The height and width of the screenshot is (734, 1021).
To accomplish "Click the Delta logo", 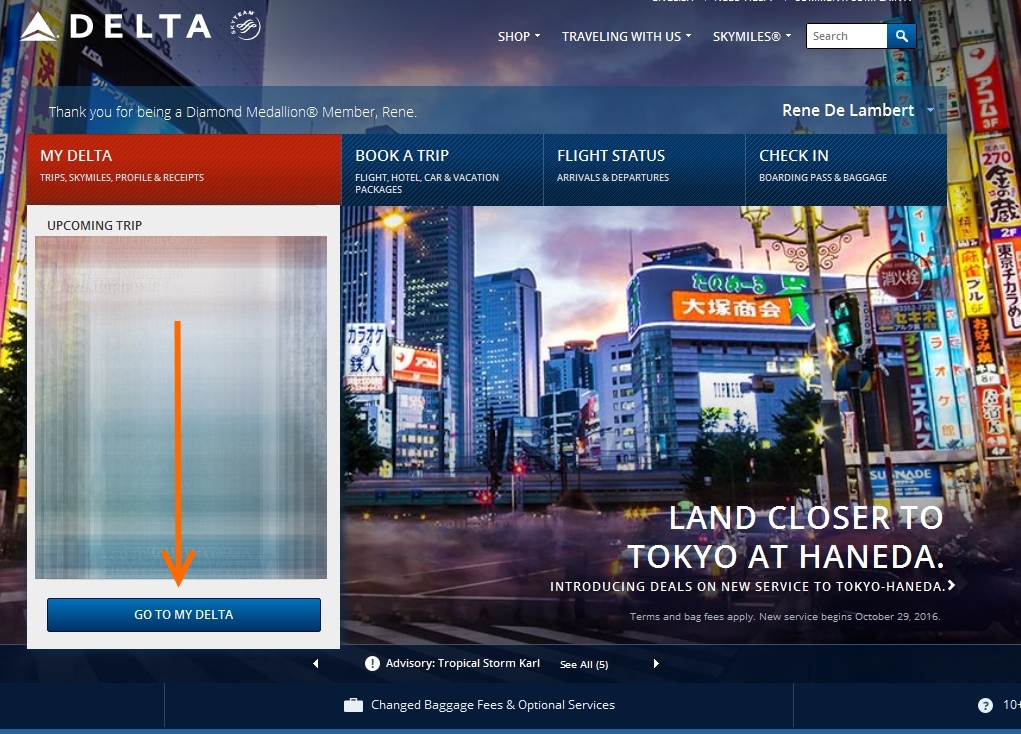I will [115, 27].
